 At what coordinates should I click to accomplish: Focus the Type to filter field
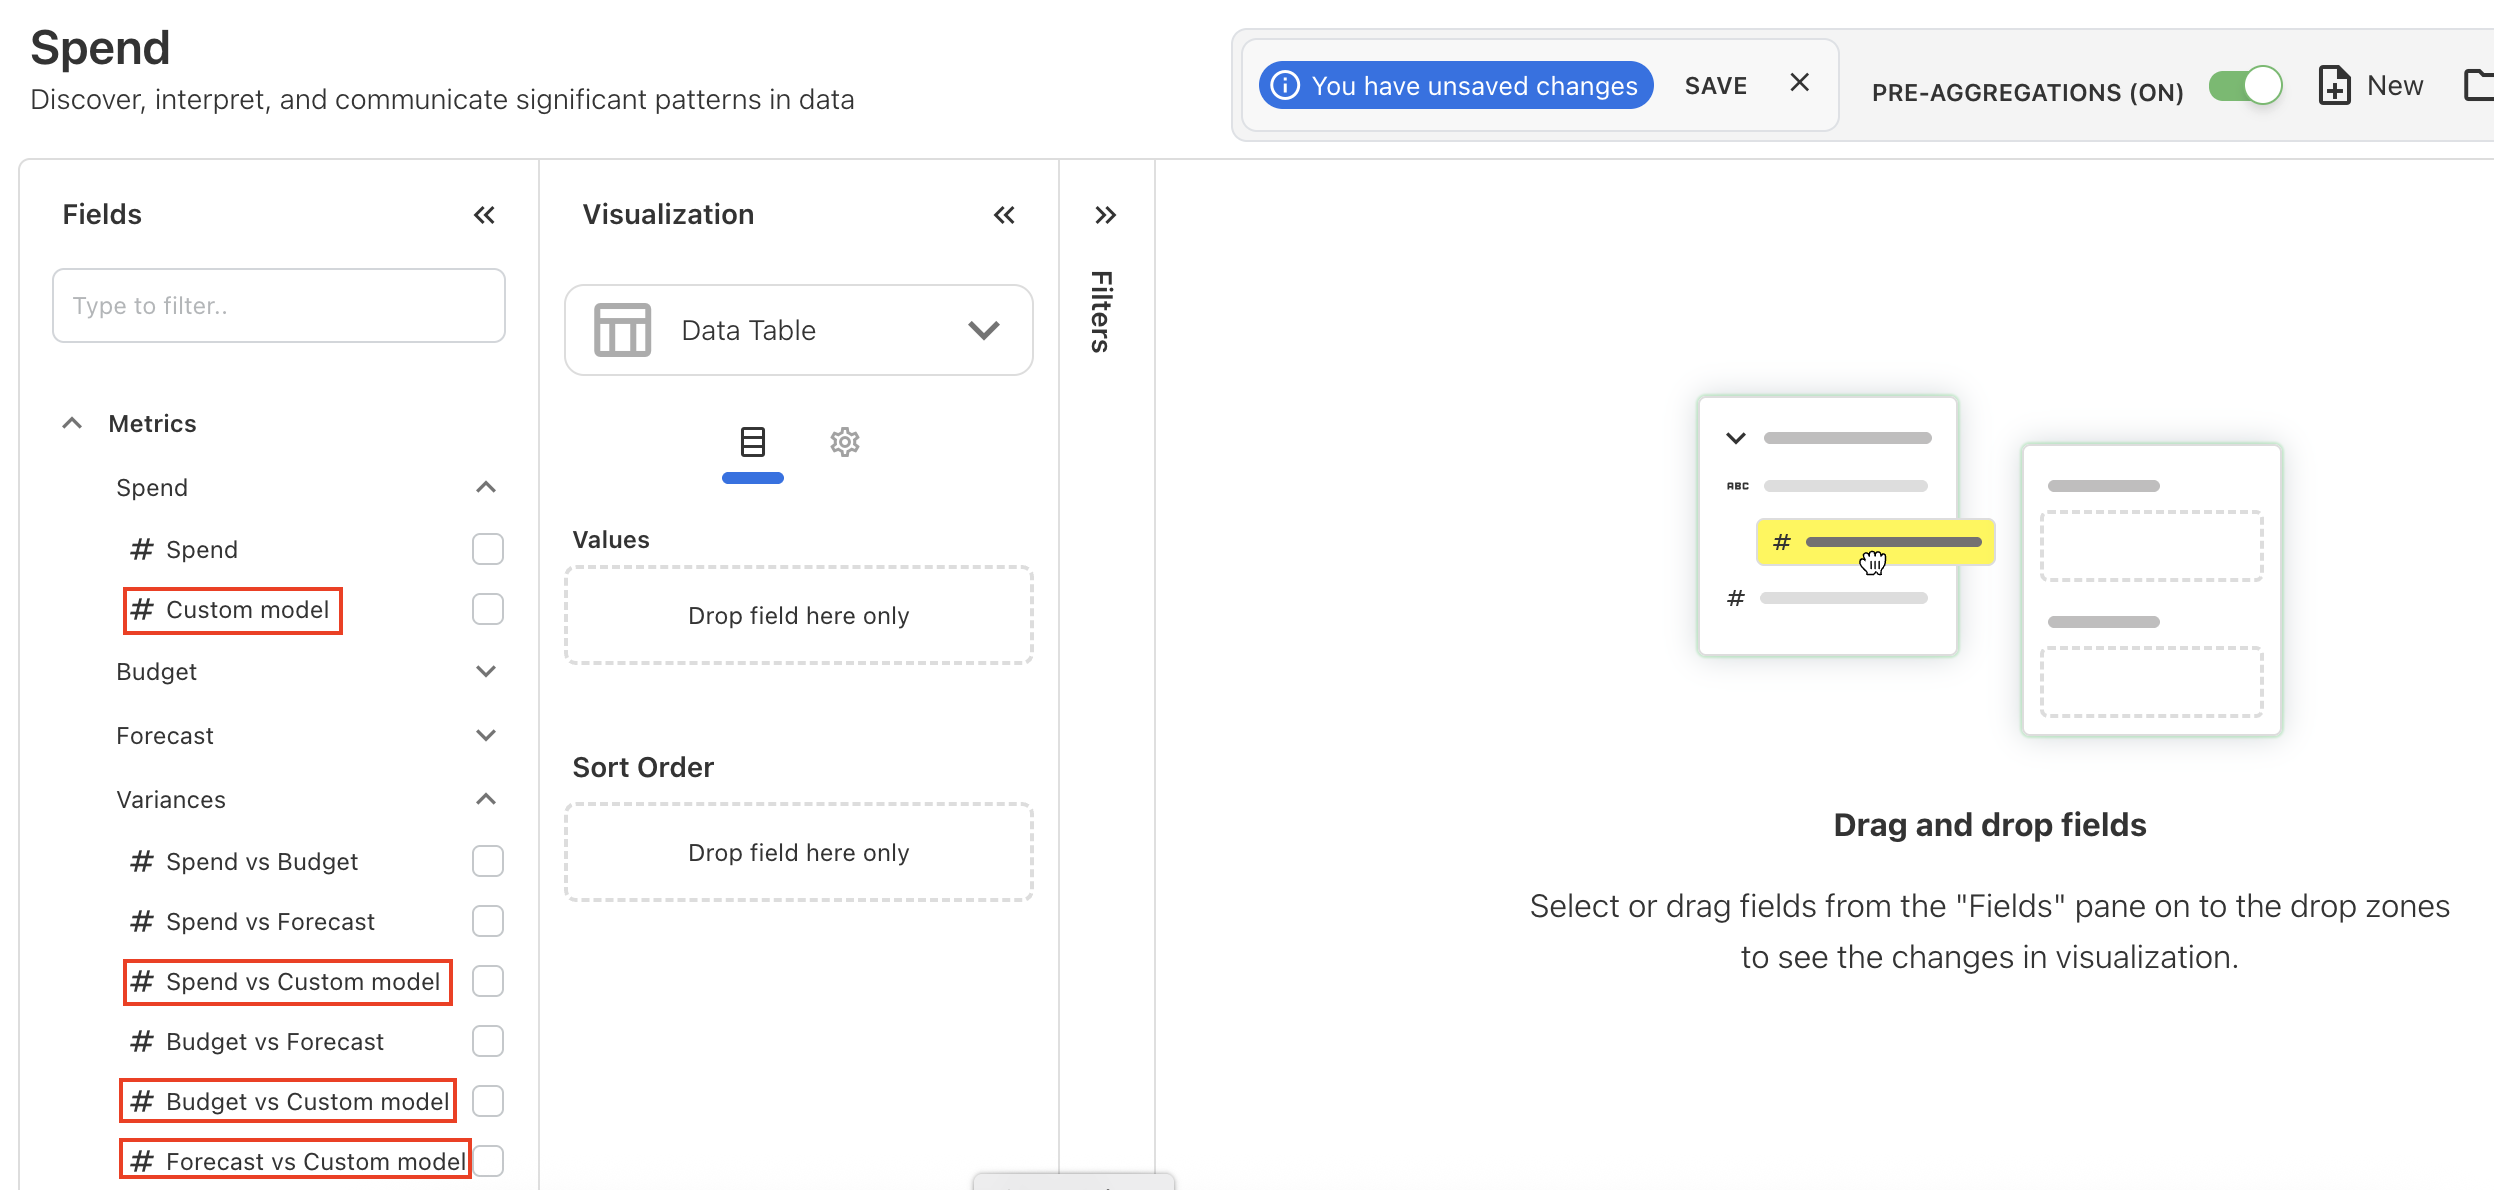click(x=279, y=306)
